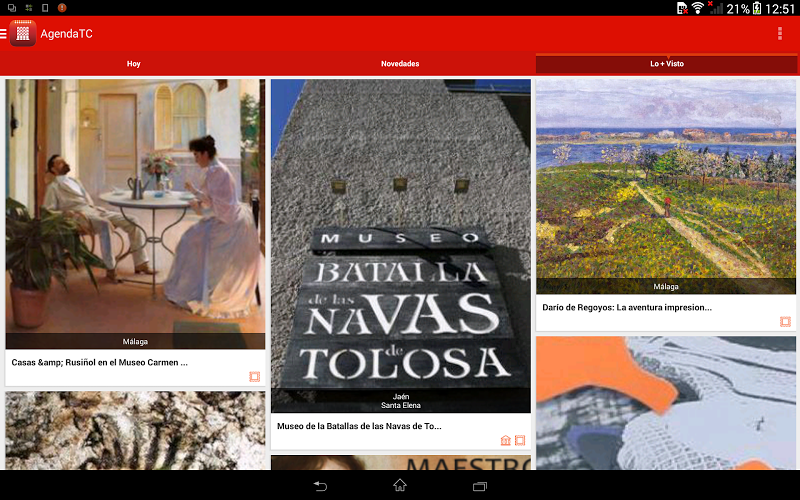The height and width of the screenshot is (500, 800).
Task: Tap the red alert notification icon in the status bar
Action: pyautogui.click(x=62, y=8)
